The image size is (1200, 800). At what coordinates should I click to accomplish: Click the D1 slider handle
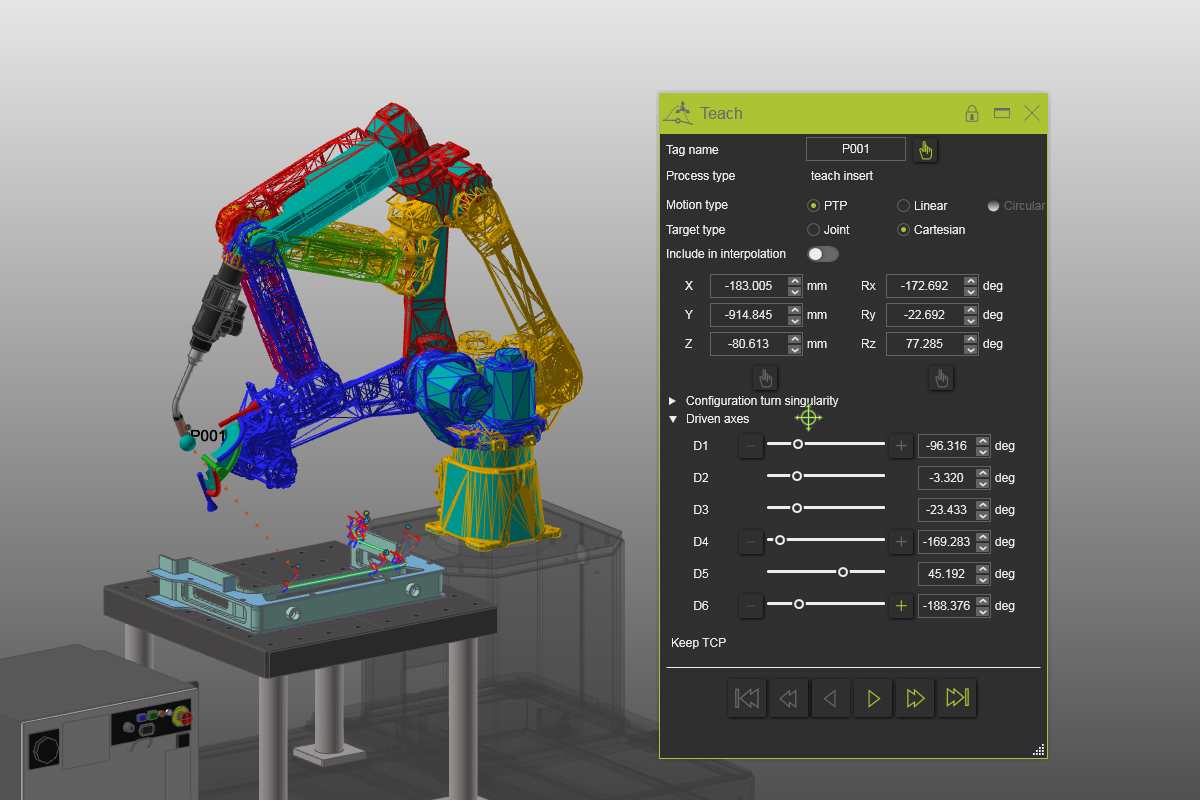tap(798, 444)
